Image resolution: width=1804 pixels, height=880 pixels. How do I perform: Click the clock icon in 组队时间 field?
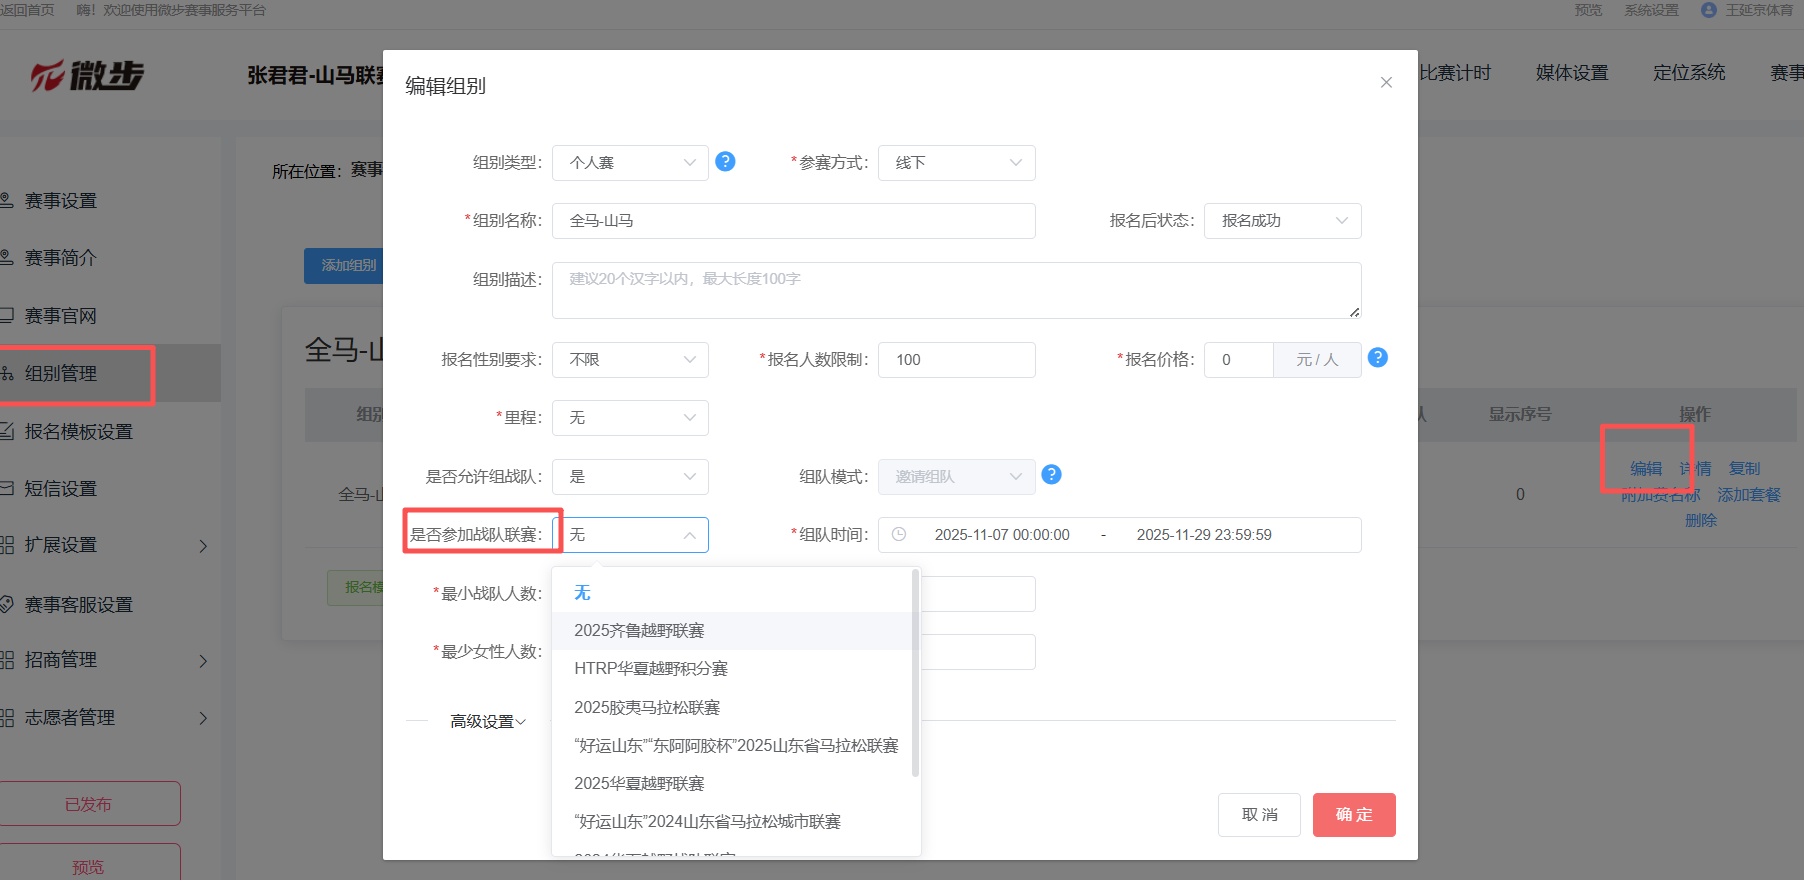click(x=899, y=535)
